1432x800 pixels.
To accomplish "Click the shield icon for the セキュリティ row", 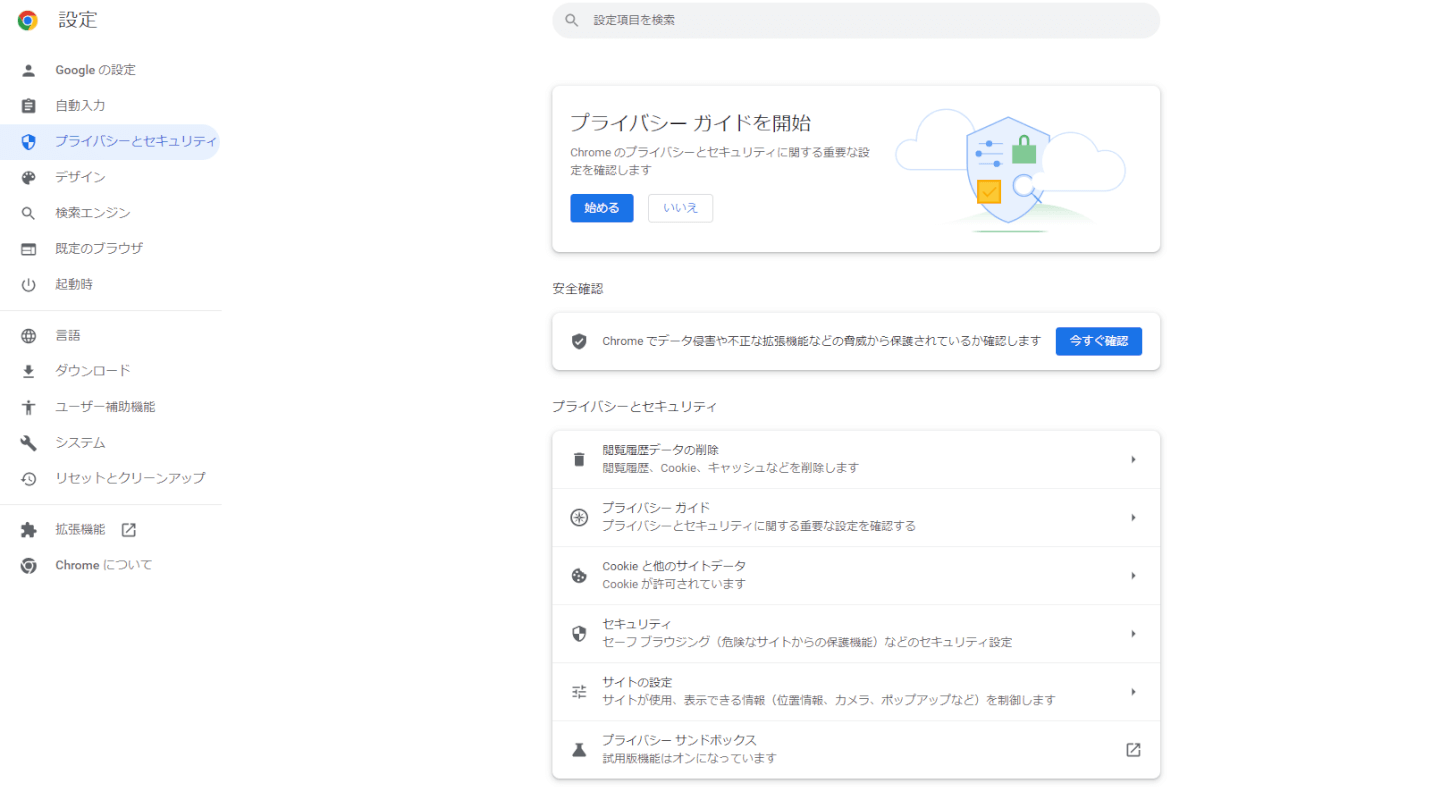I will (579, 633).
